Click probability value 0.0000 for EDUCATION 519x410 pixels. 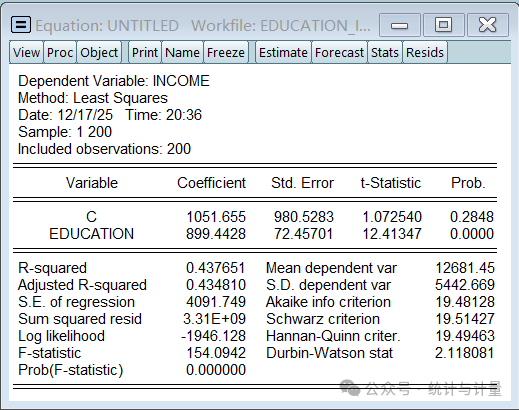(x=472, y=234)
